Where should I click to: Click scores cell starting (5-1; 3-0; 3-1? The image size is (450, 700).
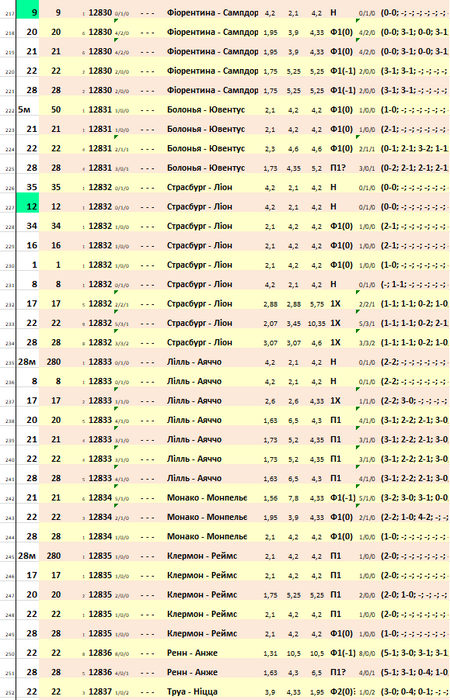pyautogui.click(x=415, y=653)
